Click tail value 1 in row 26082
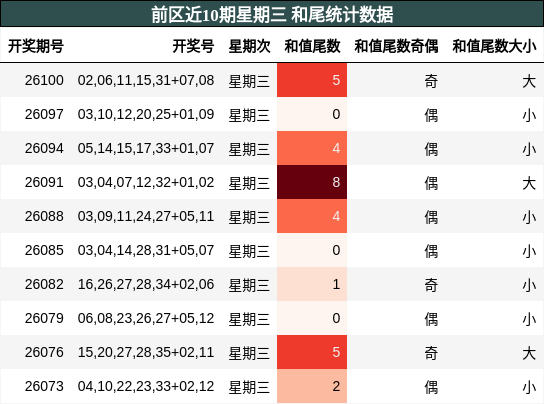The image size is (544, 404). pyautogui.click(x=312, y=284)
